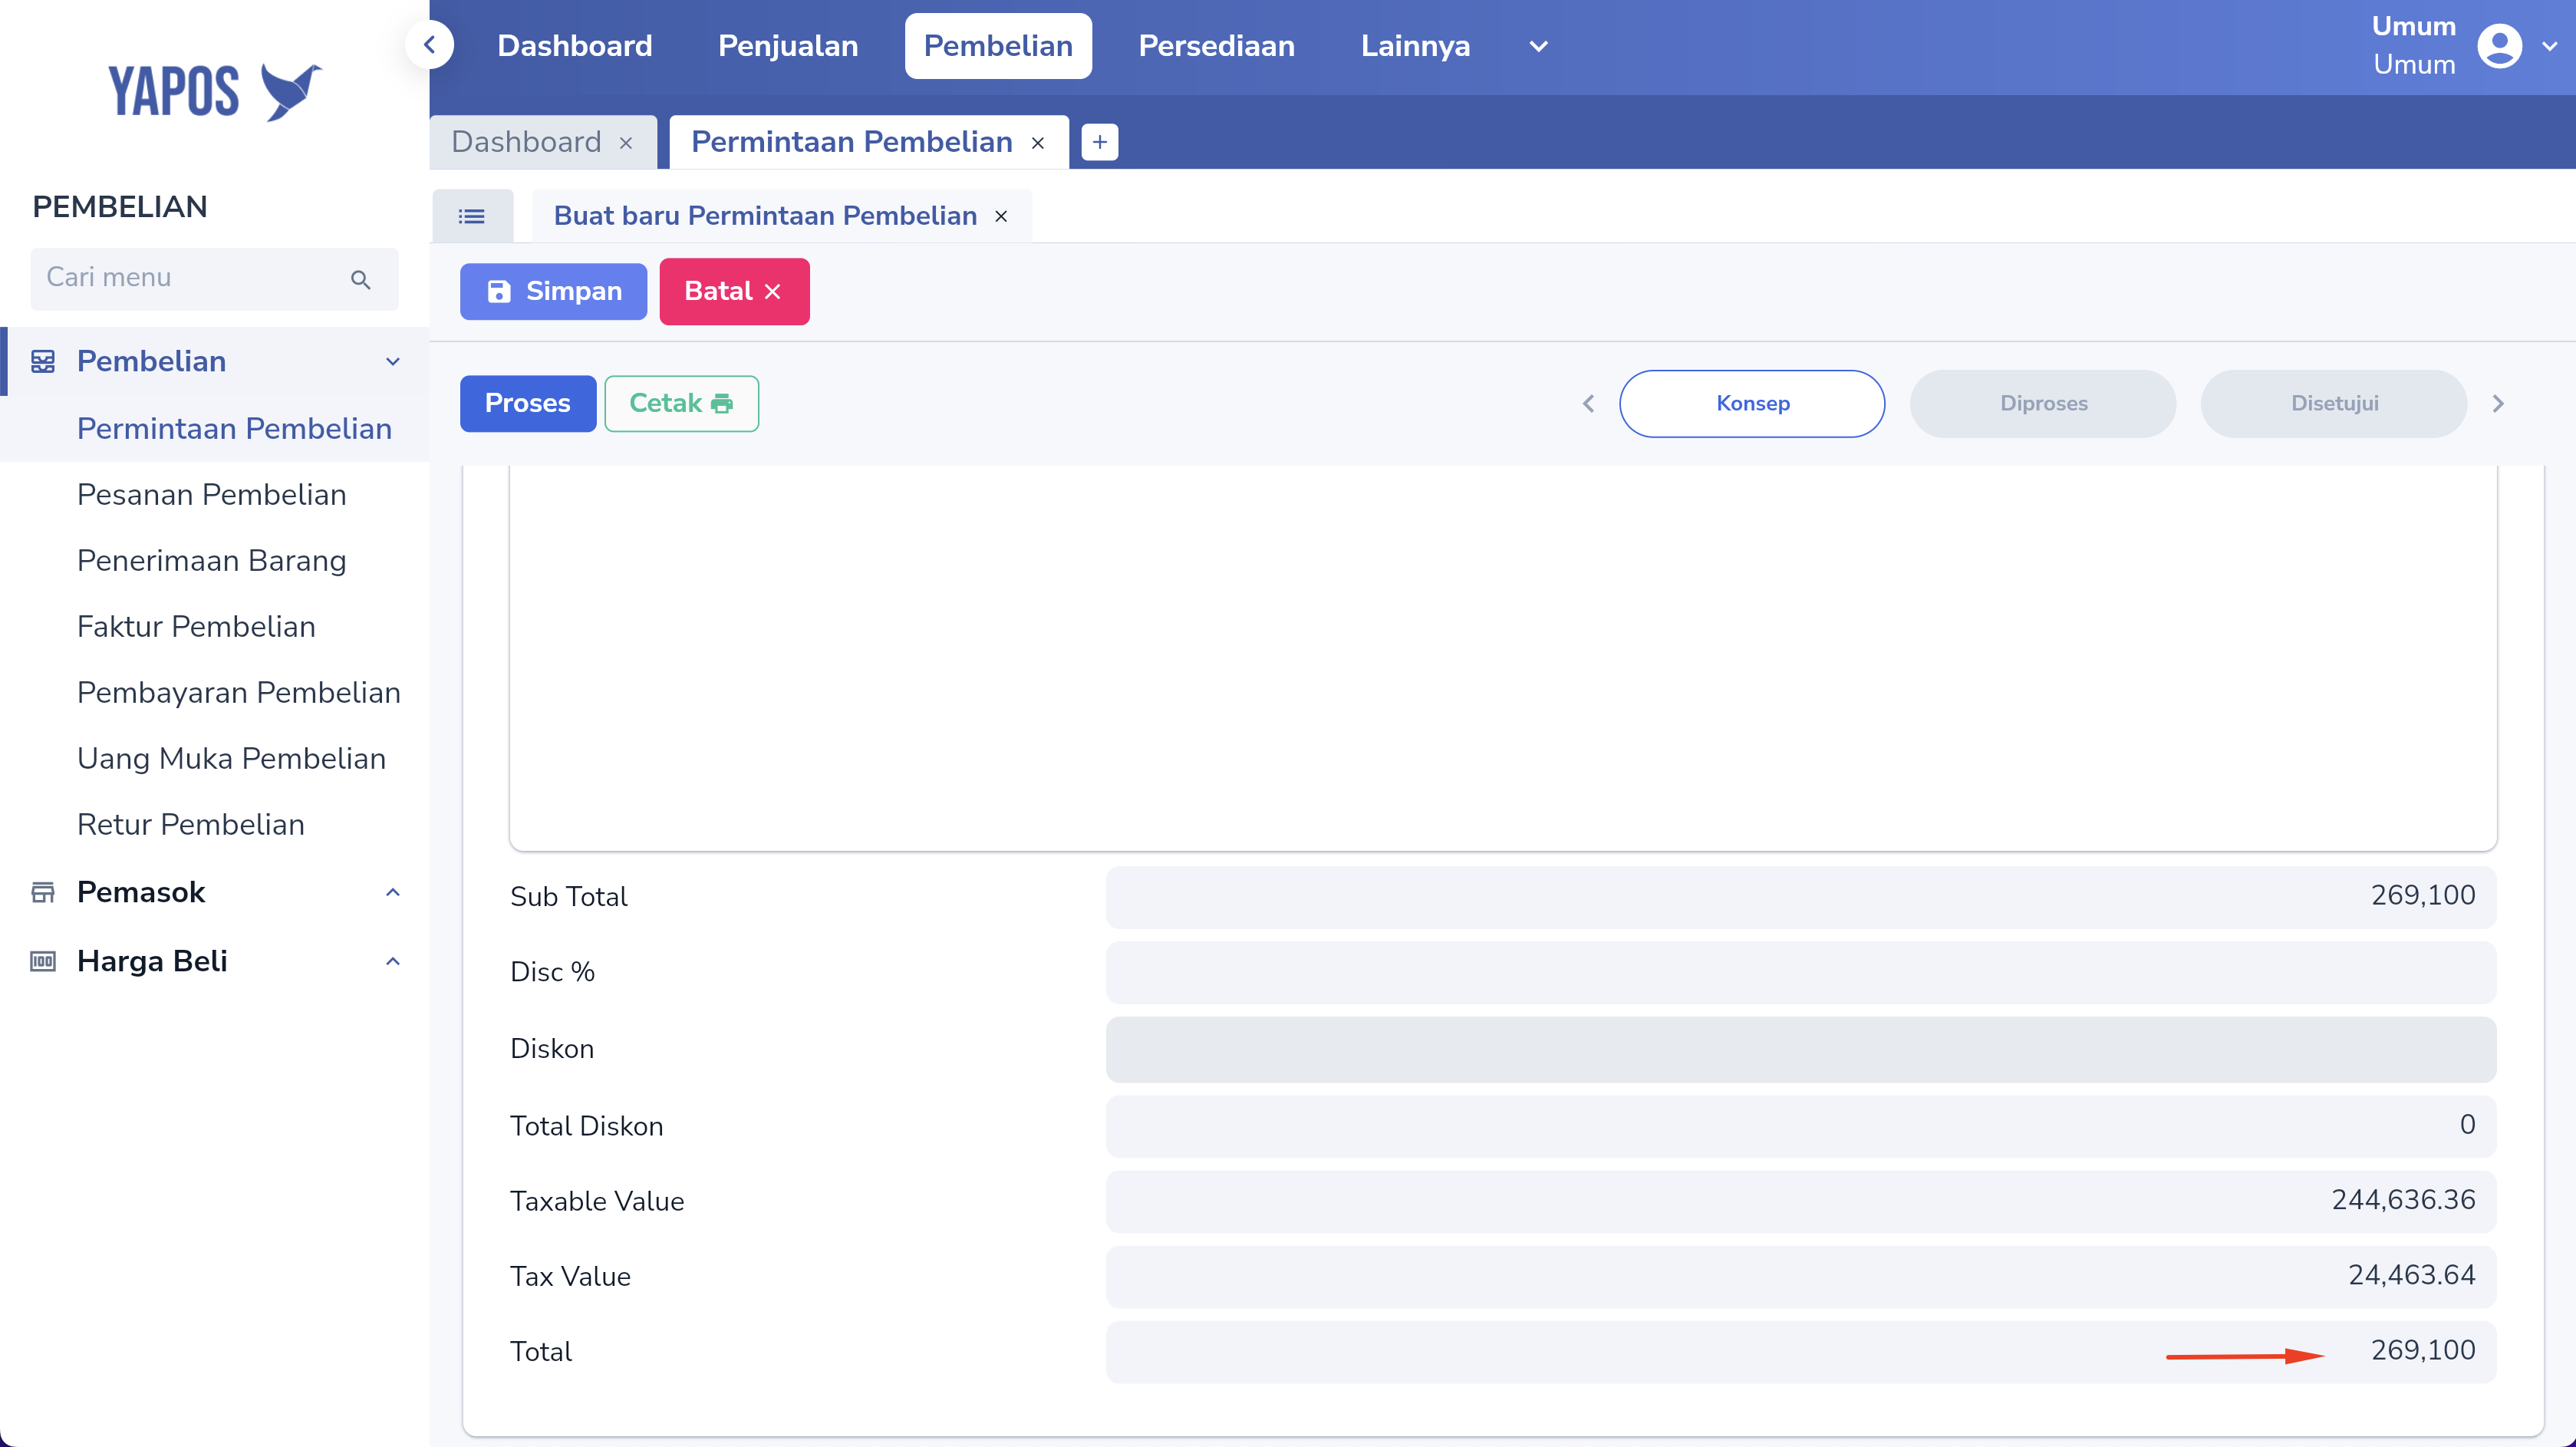
Task: Expand the Harga Beli sidebar group
Action: pyautogui.click(x=393, y=961)
